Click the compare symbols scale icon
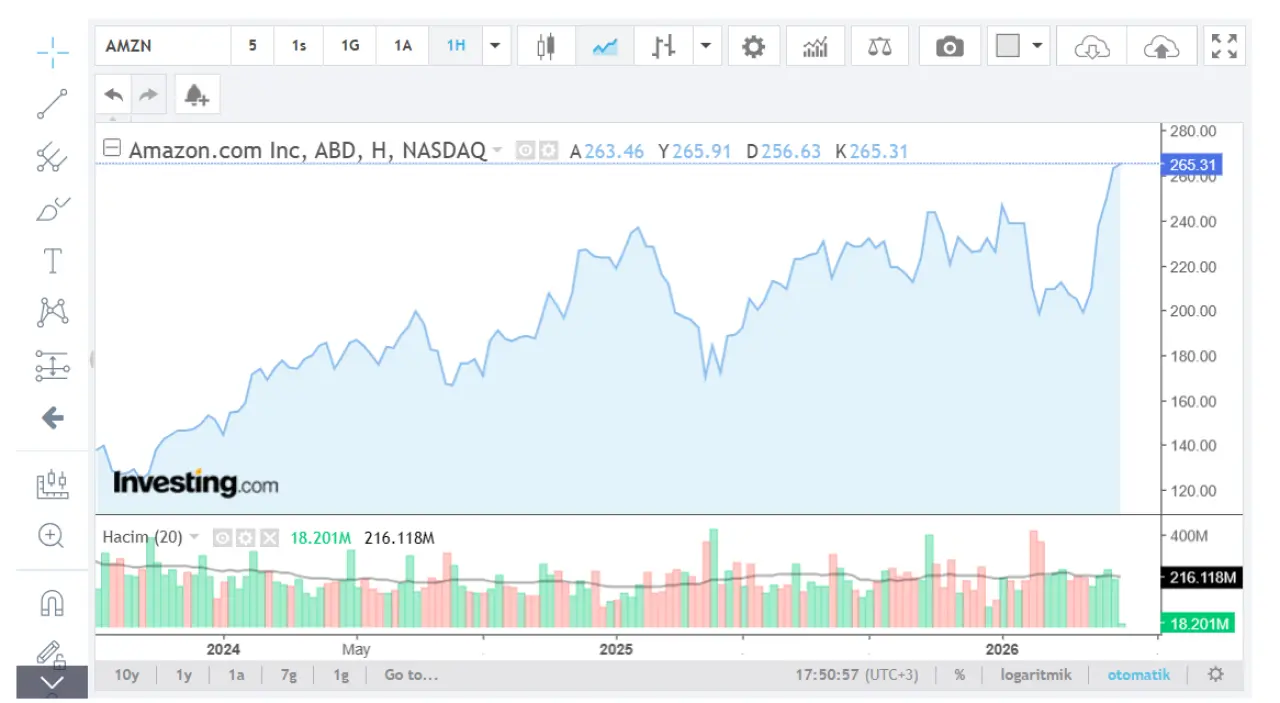 [x=879, y=46]
